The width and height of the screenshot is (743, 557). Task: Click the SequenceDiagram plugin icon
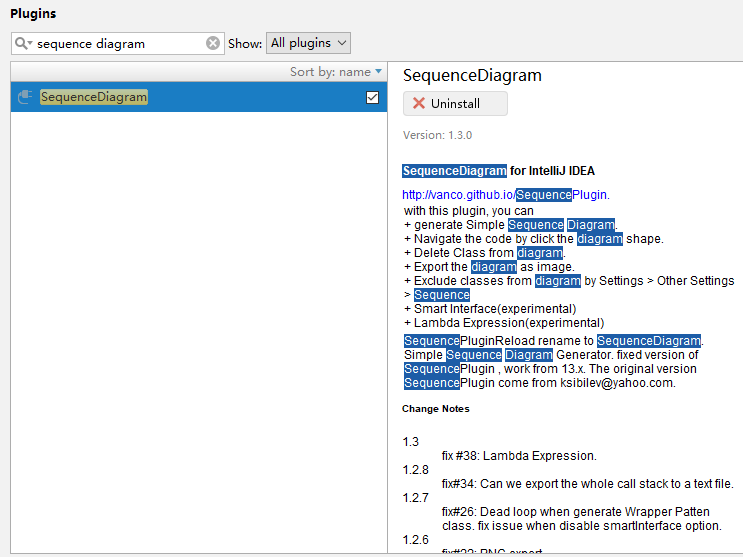[25, 97]
